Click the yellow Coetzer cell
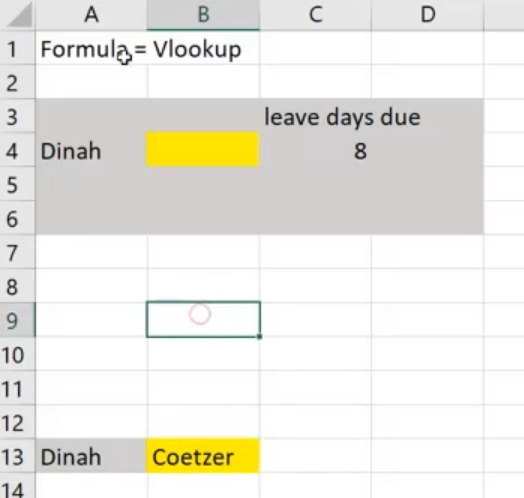This screenshot has height=498, width=524. click(203, 456)
